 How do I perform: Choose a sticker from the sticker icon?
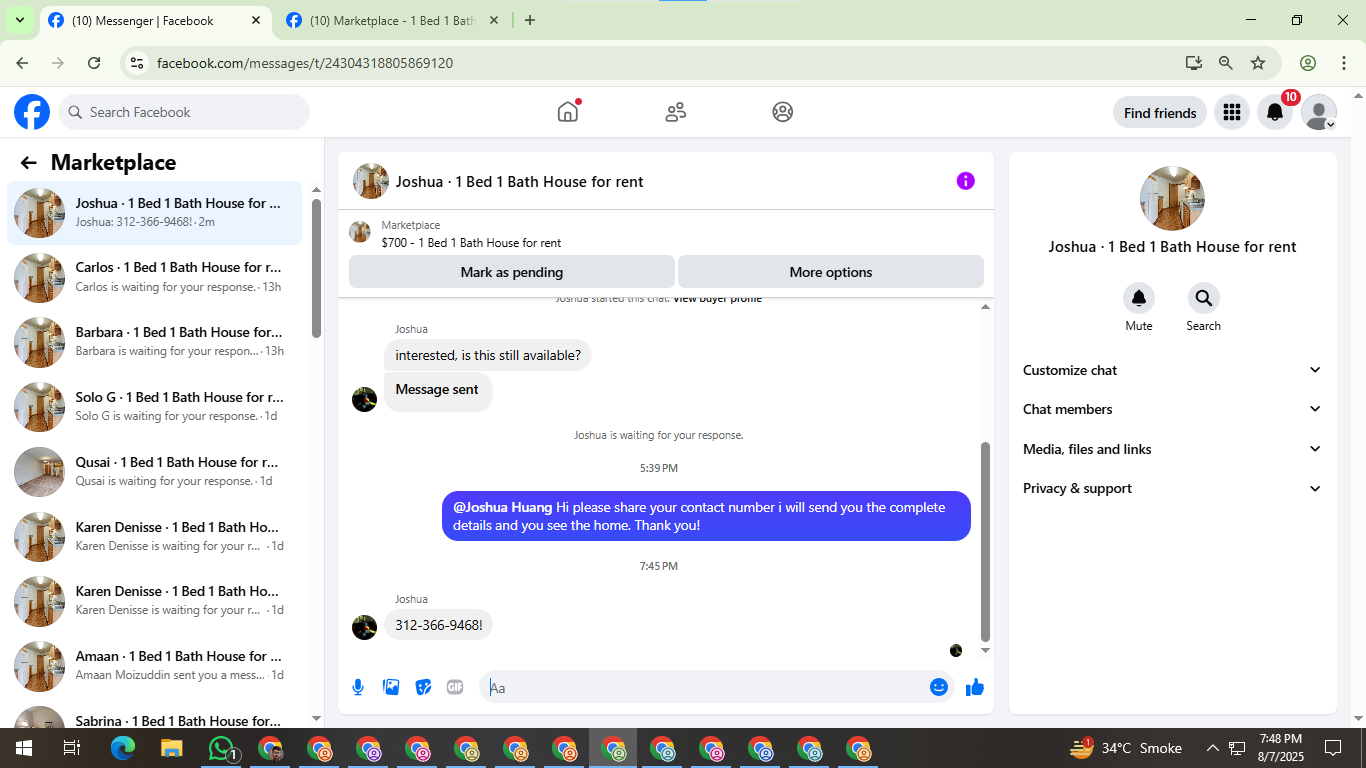pos(423,687)
